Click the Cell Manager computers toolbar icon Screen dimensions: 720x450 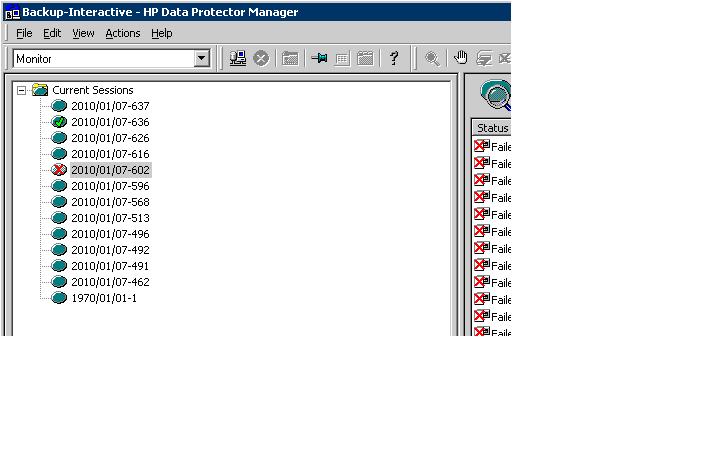238,58
